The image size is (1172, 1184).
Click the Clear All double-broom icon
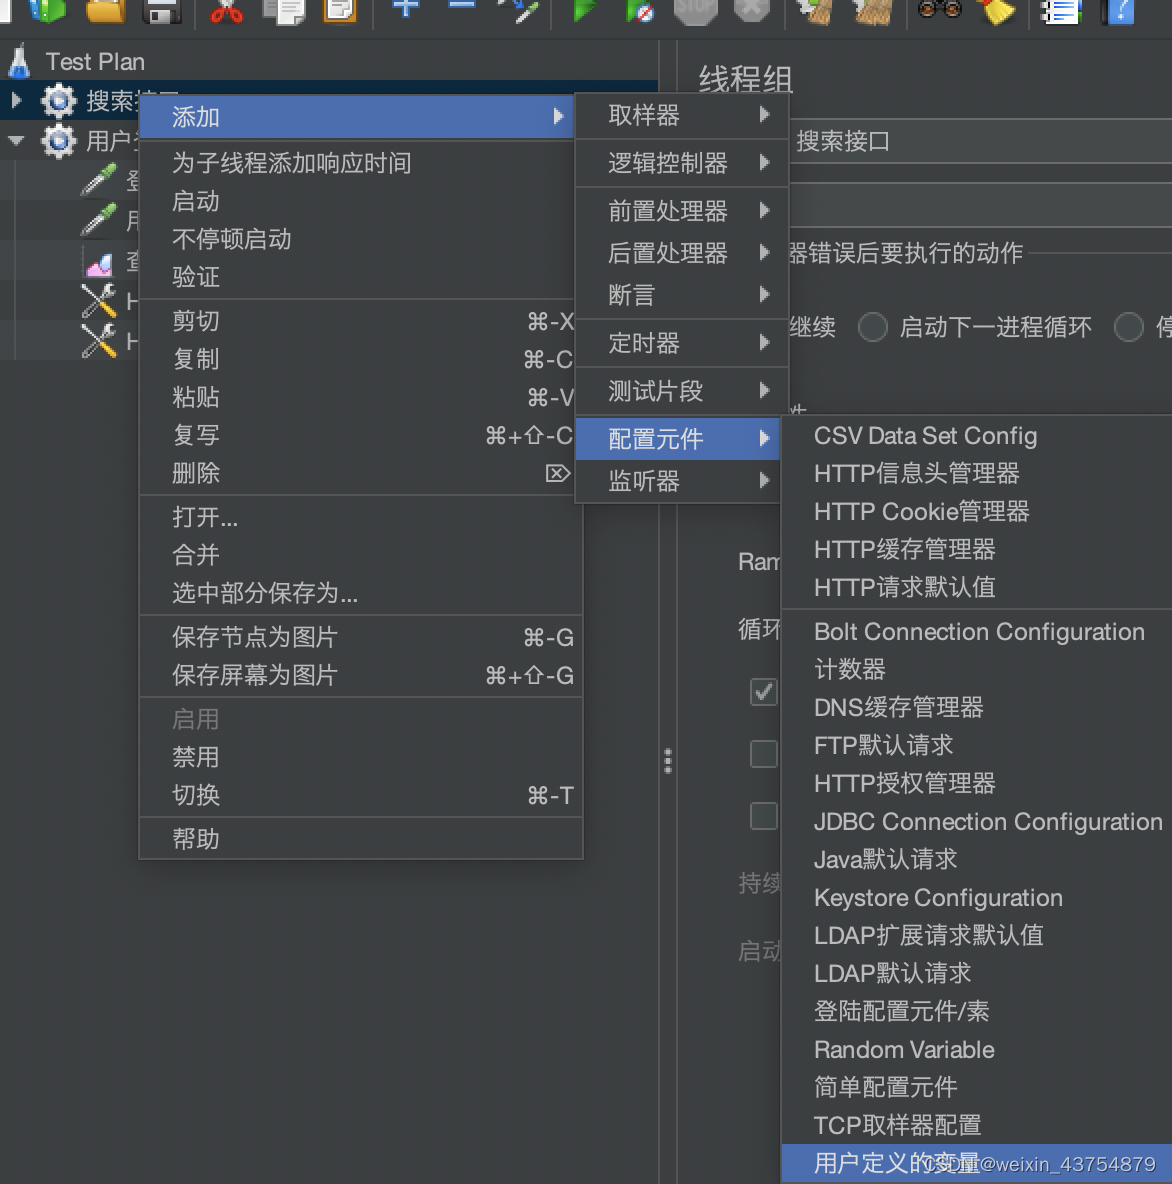click(872, 11)
